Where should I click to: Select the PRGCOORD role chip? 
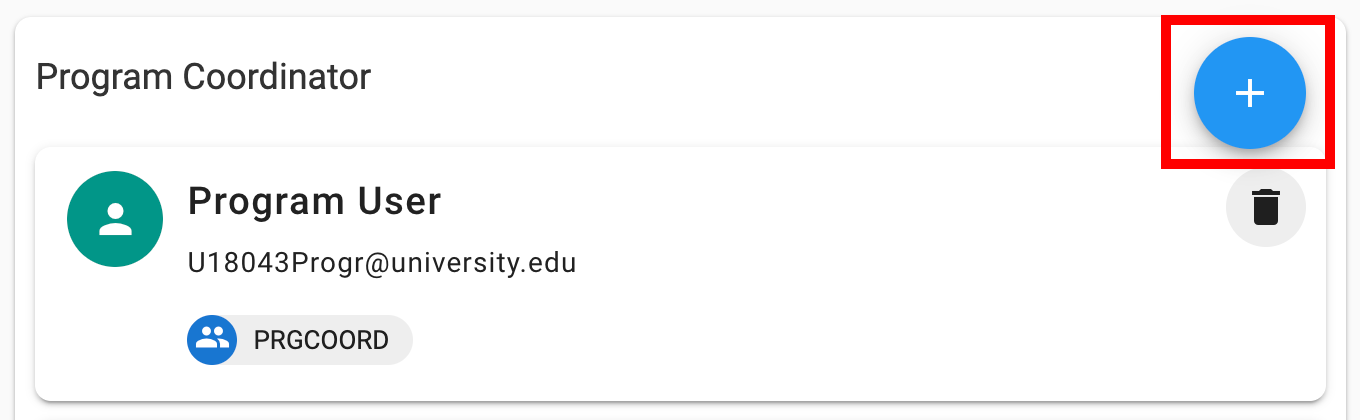point(300,340)
